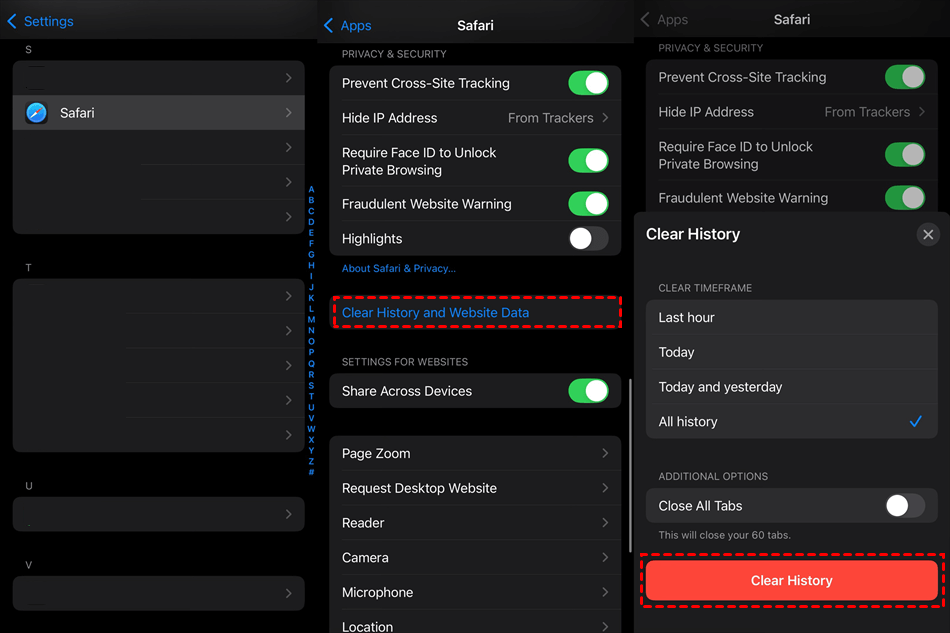This screenshot has width=950, height=633.
Task: Open the Safari row in Settings list
Action: [x=159, y=113]
